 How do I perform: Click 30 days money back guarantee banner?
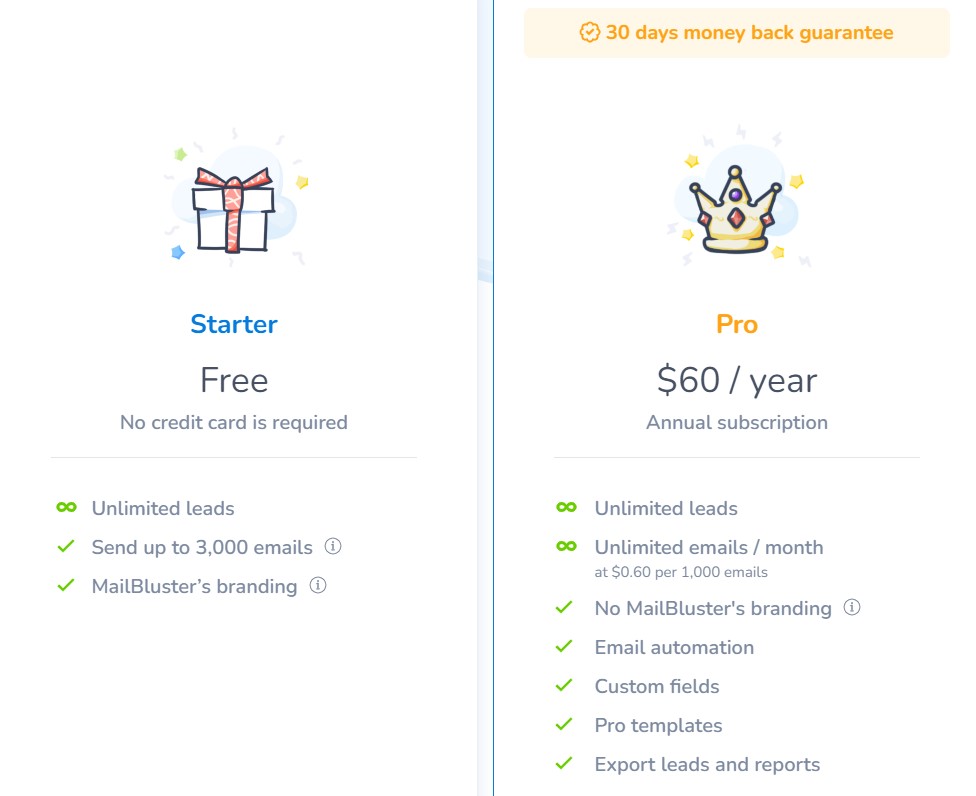[737, 33]
